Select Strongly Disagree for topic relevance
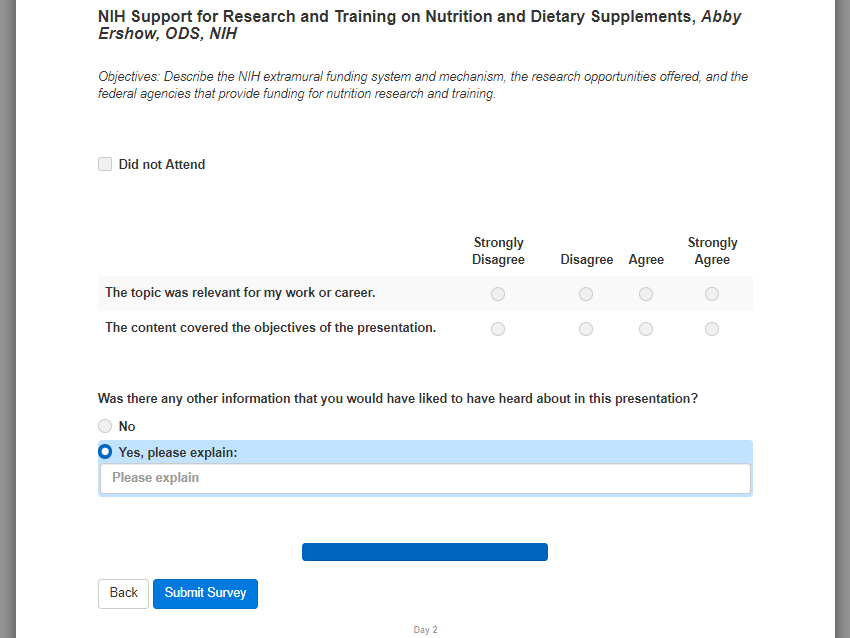 498,294
